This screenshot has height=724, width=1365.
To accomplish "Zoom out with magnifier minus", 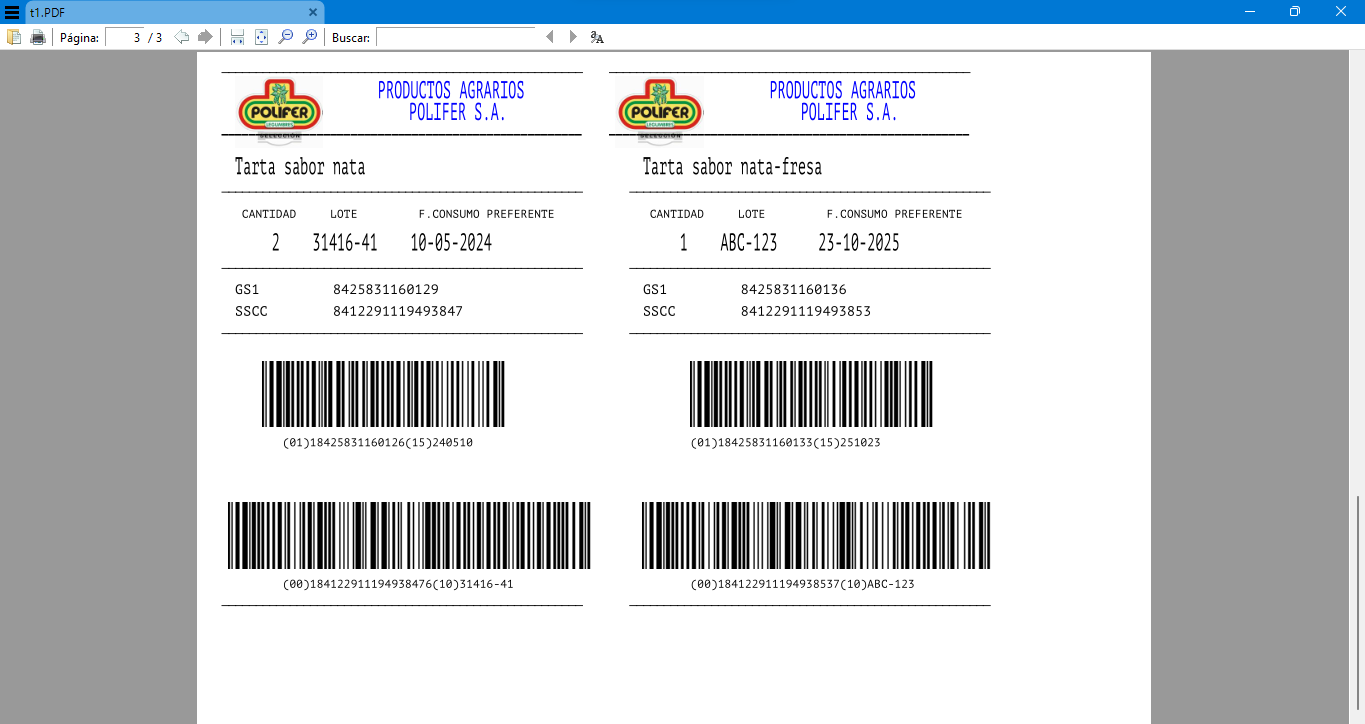I will coord(286,37).
